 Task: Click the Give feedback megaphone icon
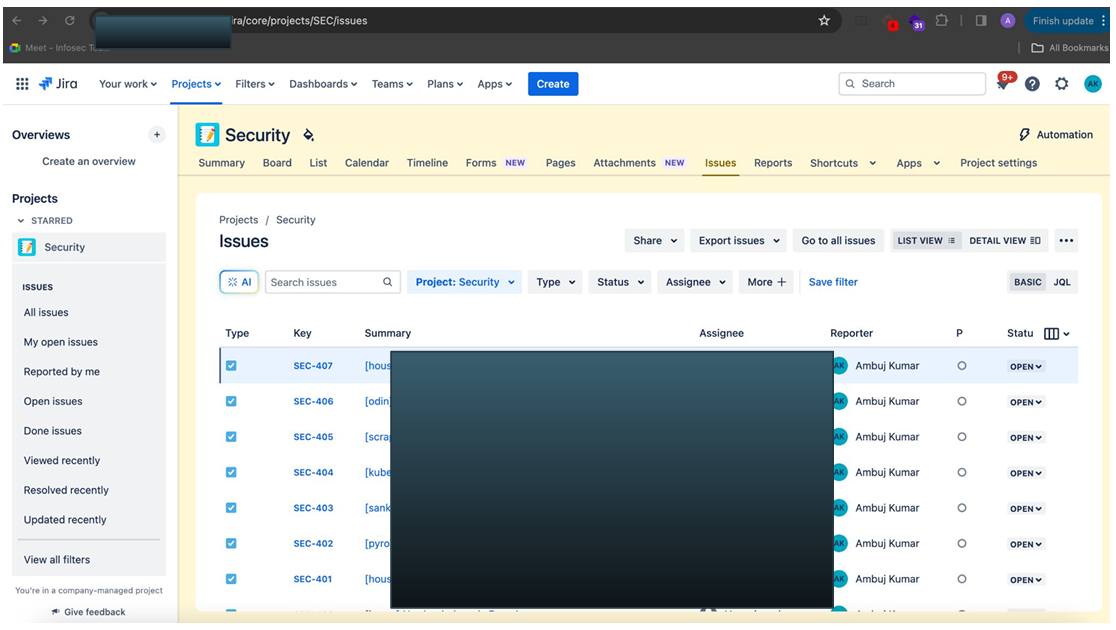click(x=56, y=612)
